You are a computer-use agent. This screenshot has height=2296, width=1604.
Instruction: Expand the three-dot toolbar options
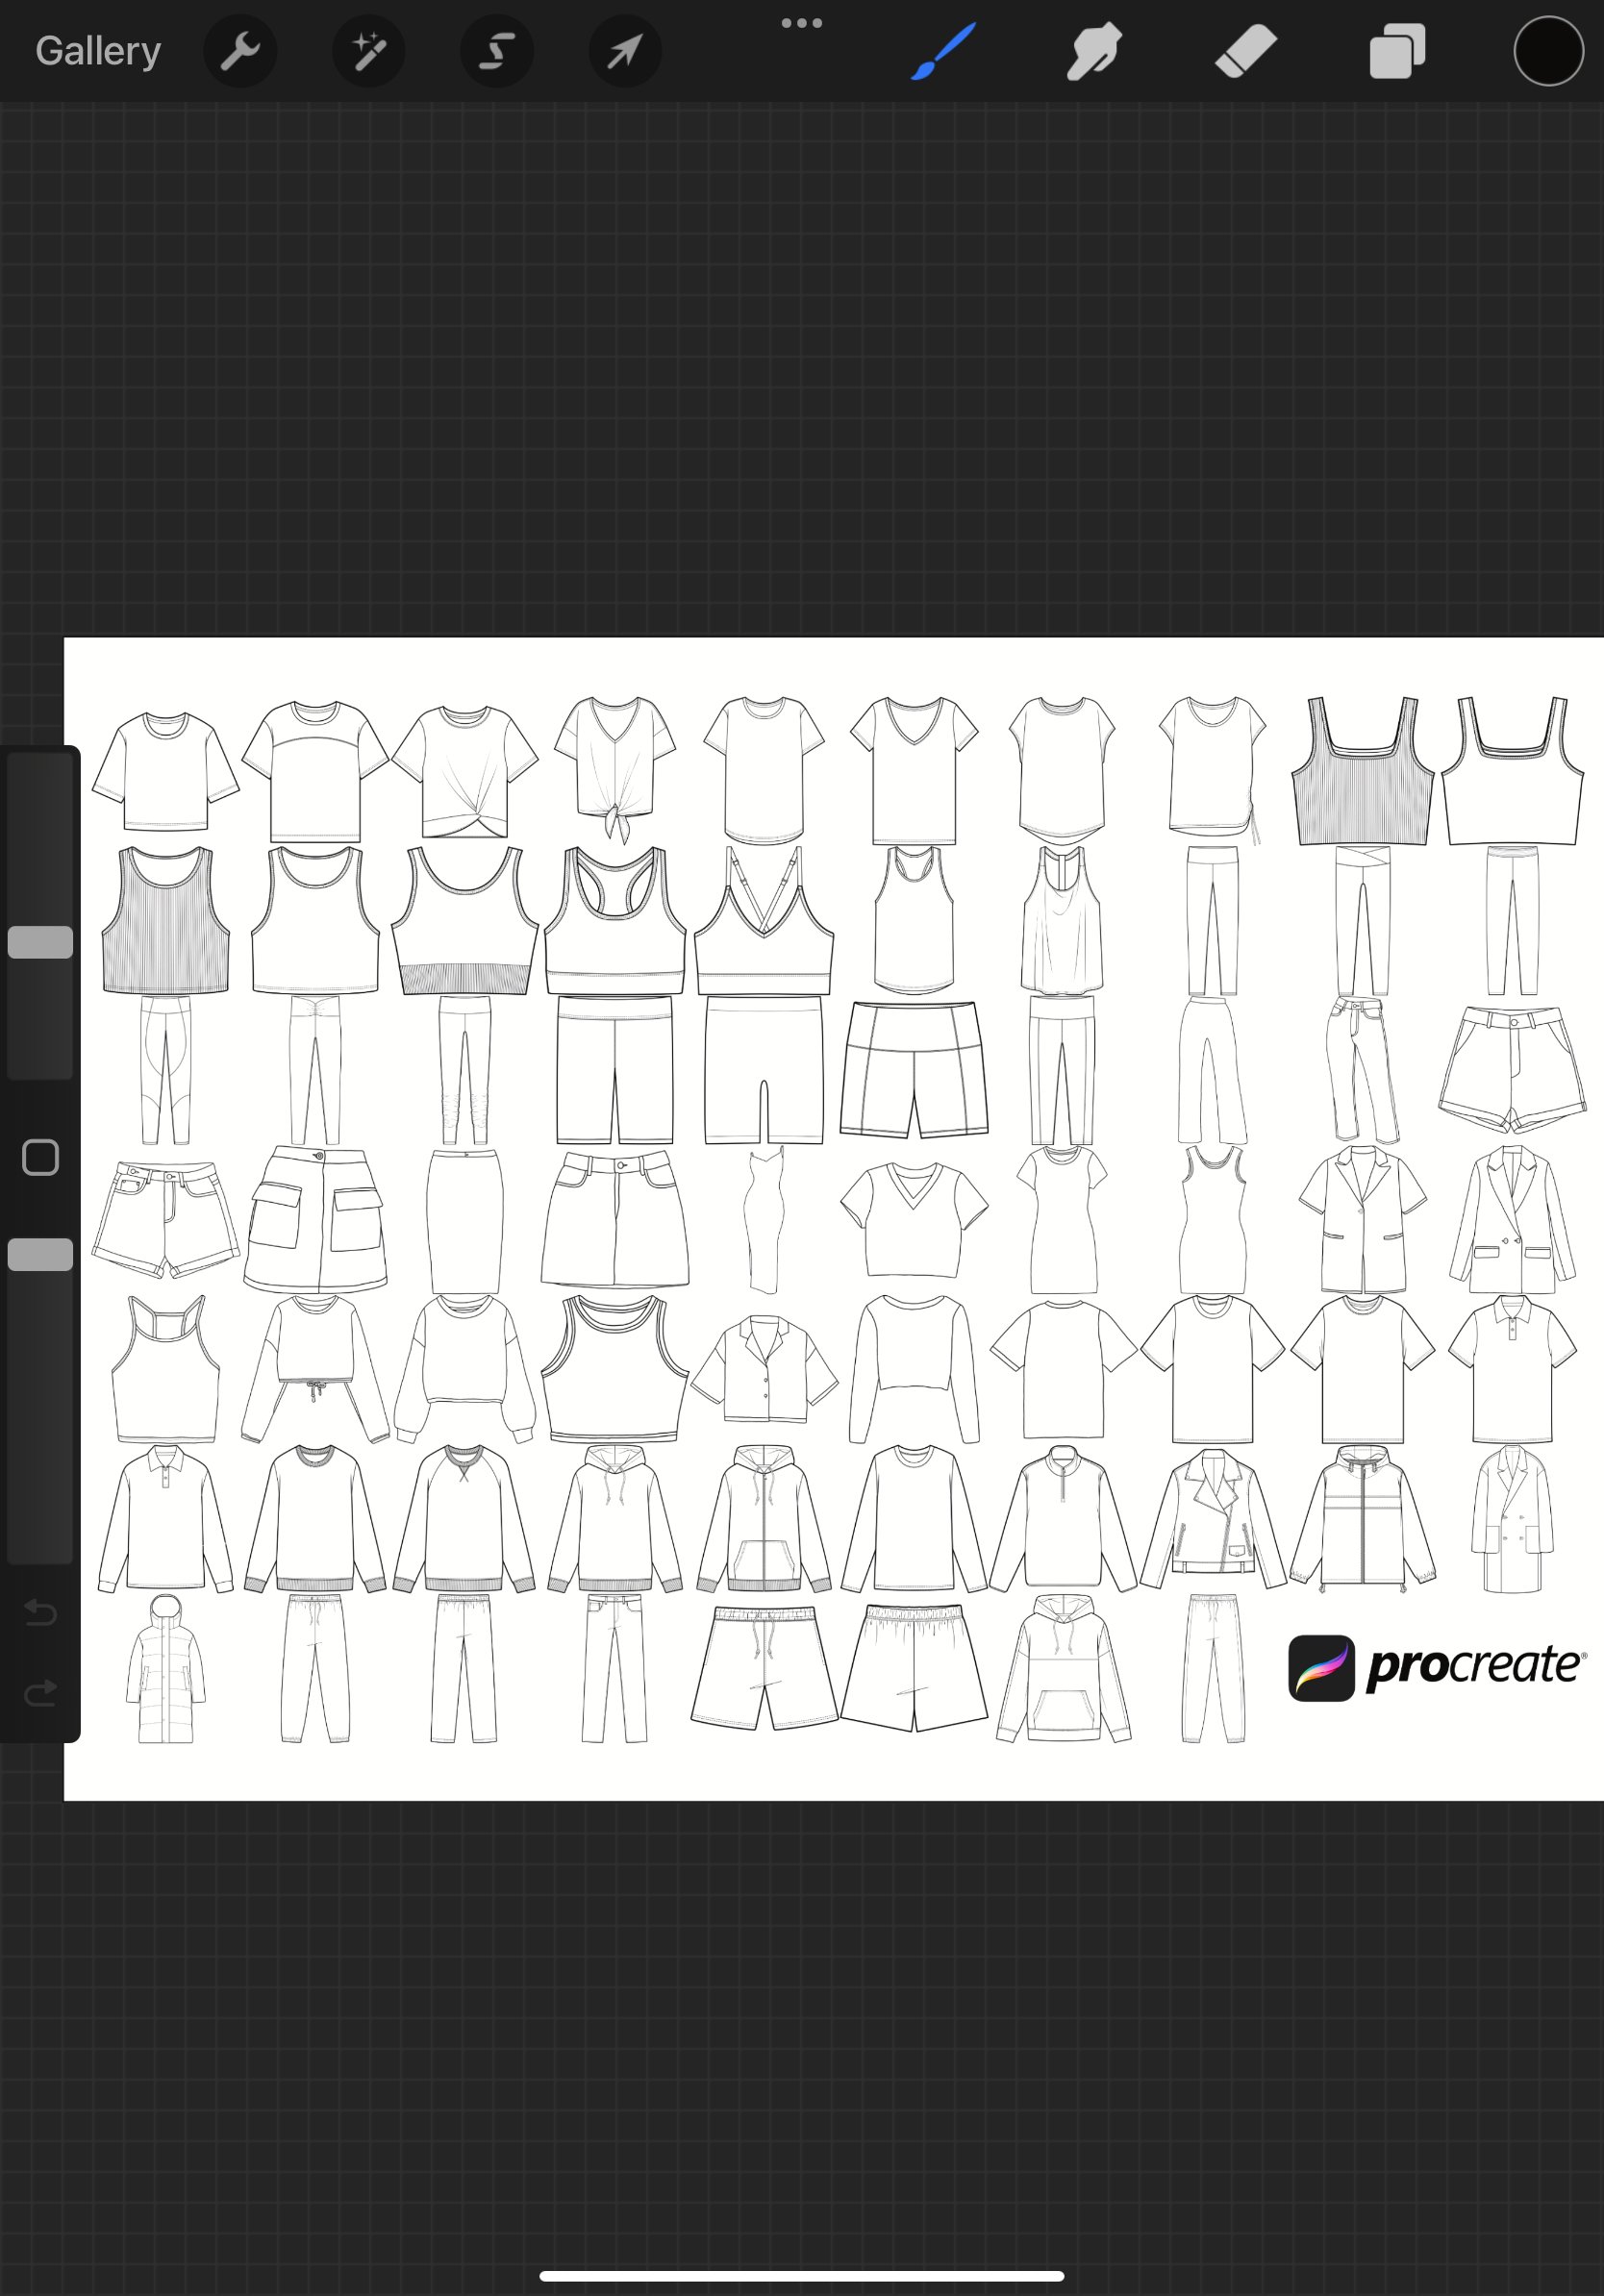point(802,21)
